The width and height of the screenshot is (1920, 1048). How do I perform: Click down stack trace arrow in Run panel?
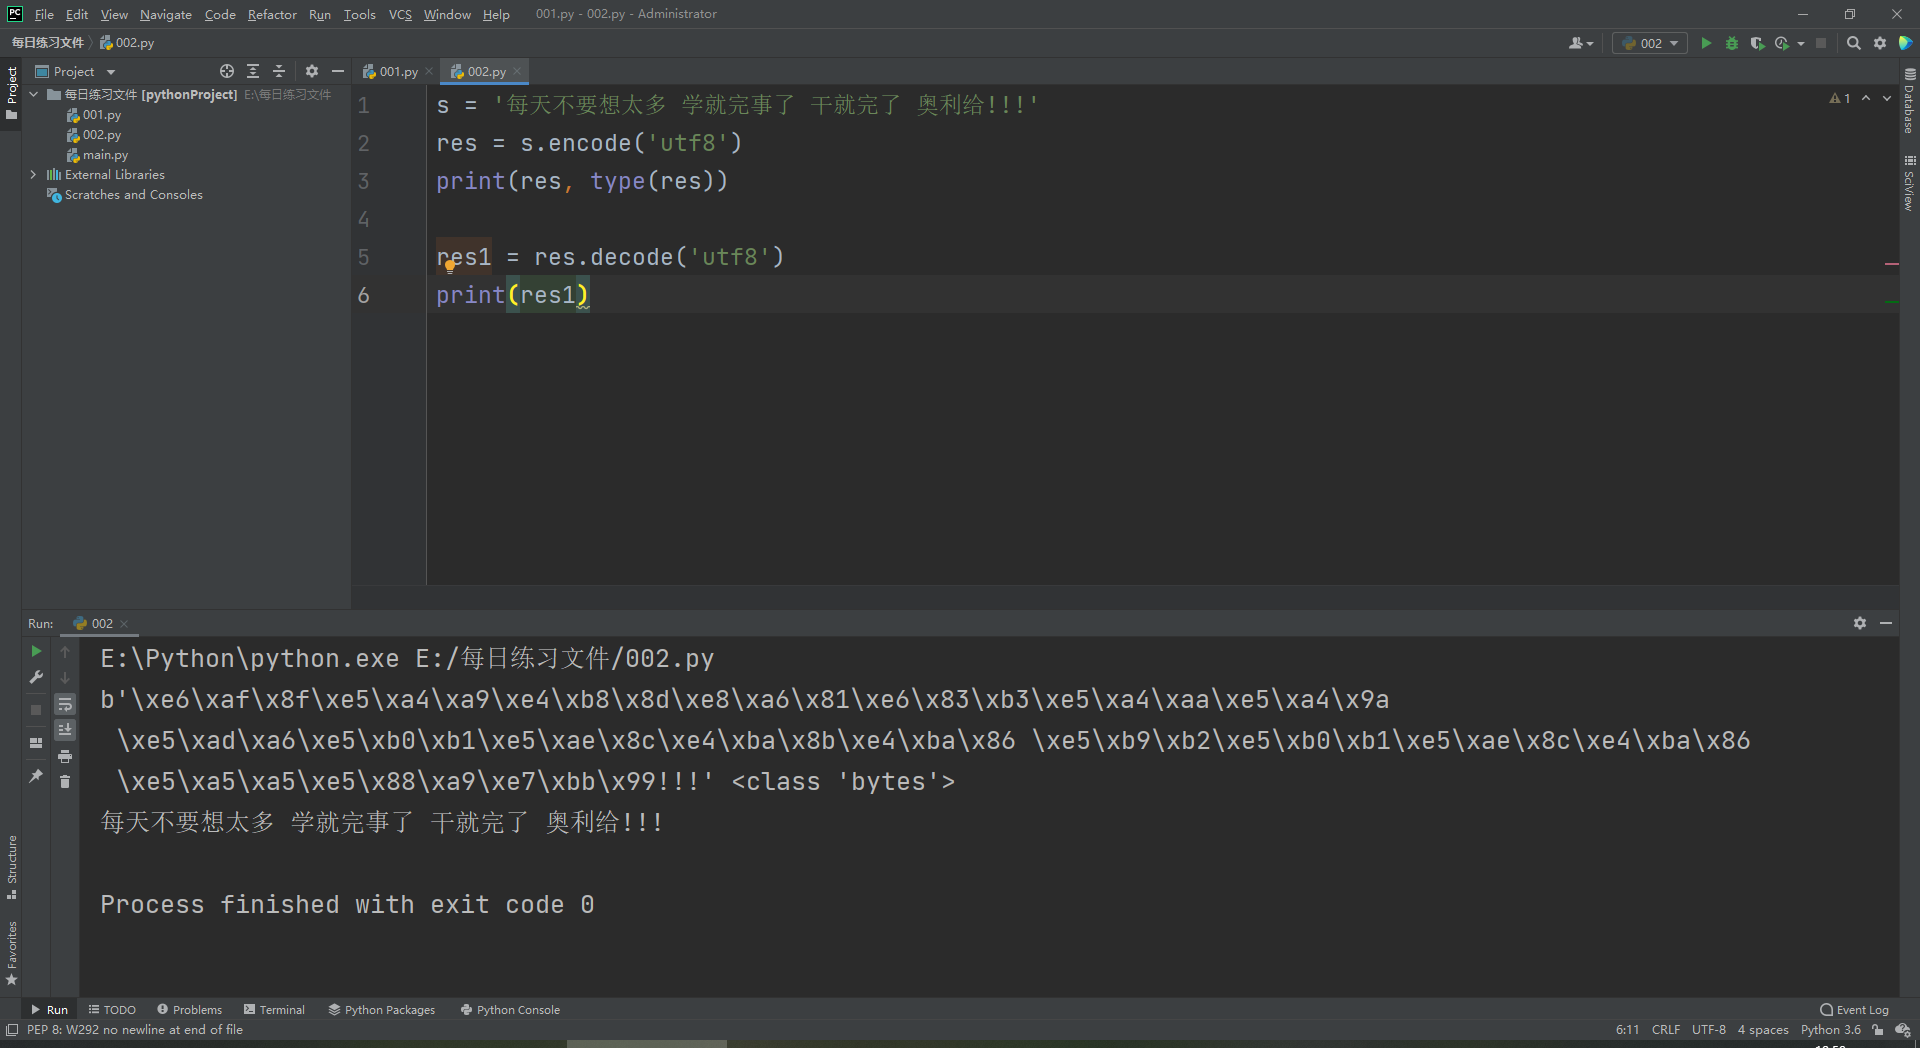pos(65,677)
